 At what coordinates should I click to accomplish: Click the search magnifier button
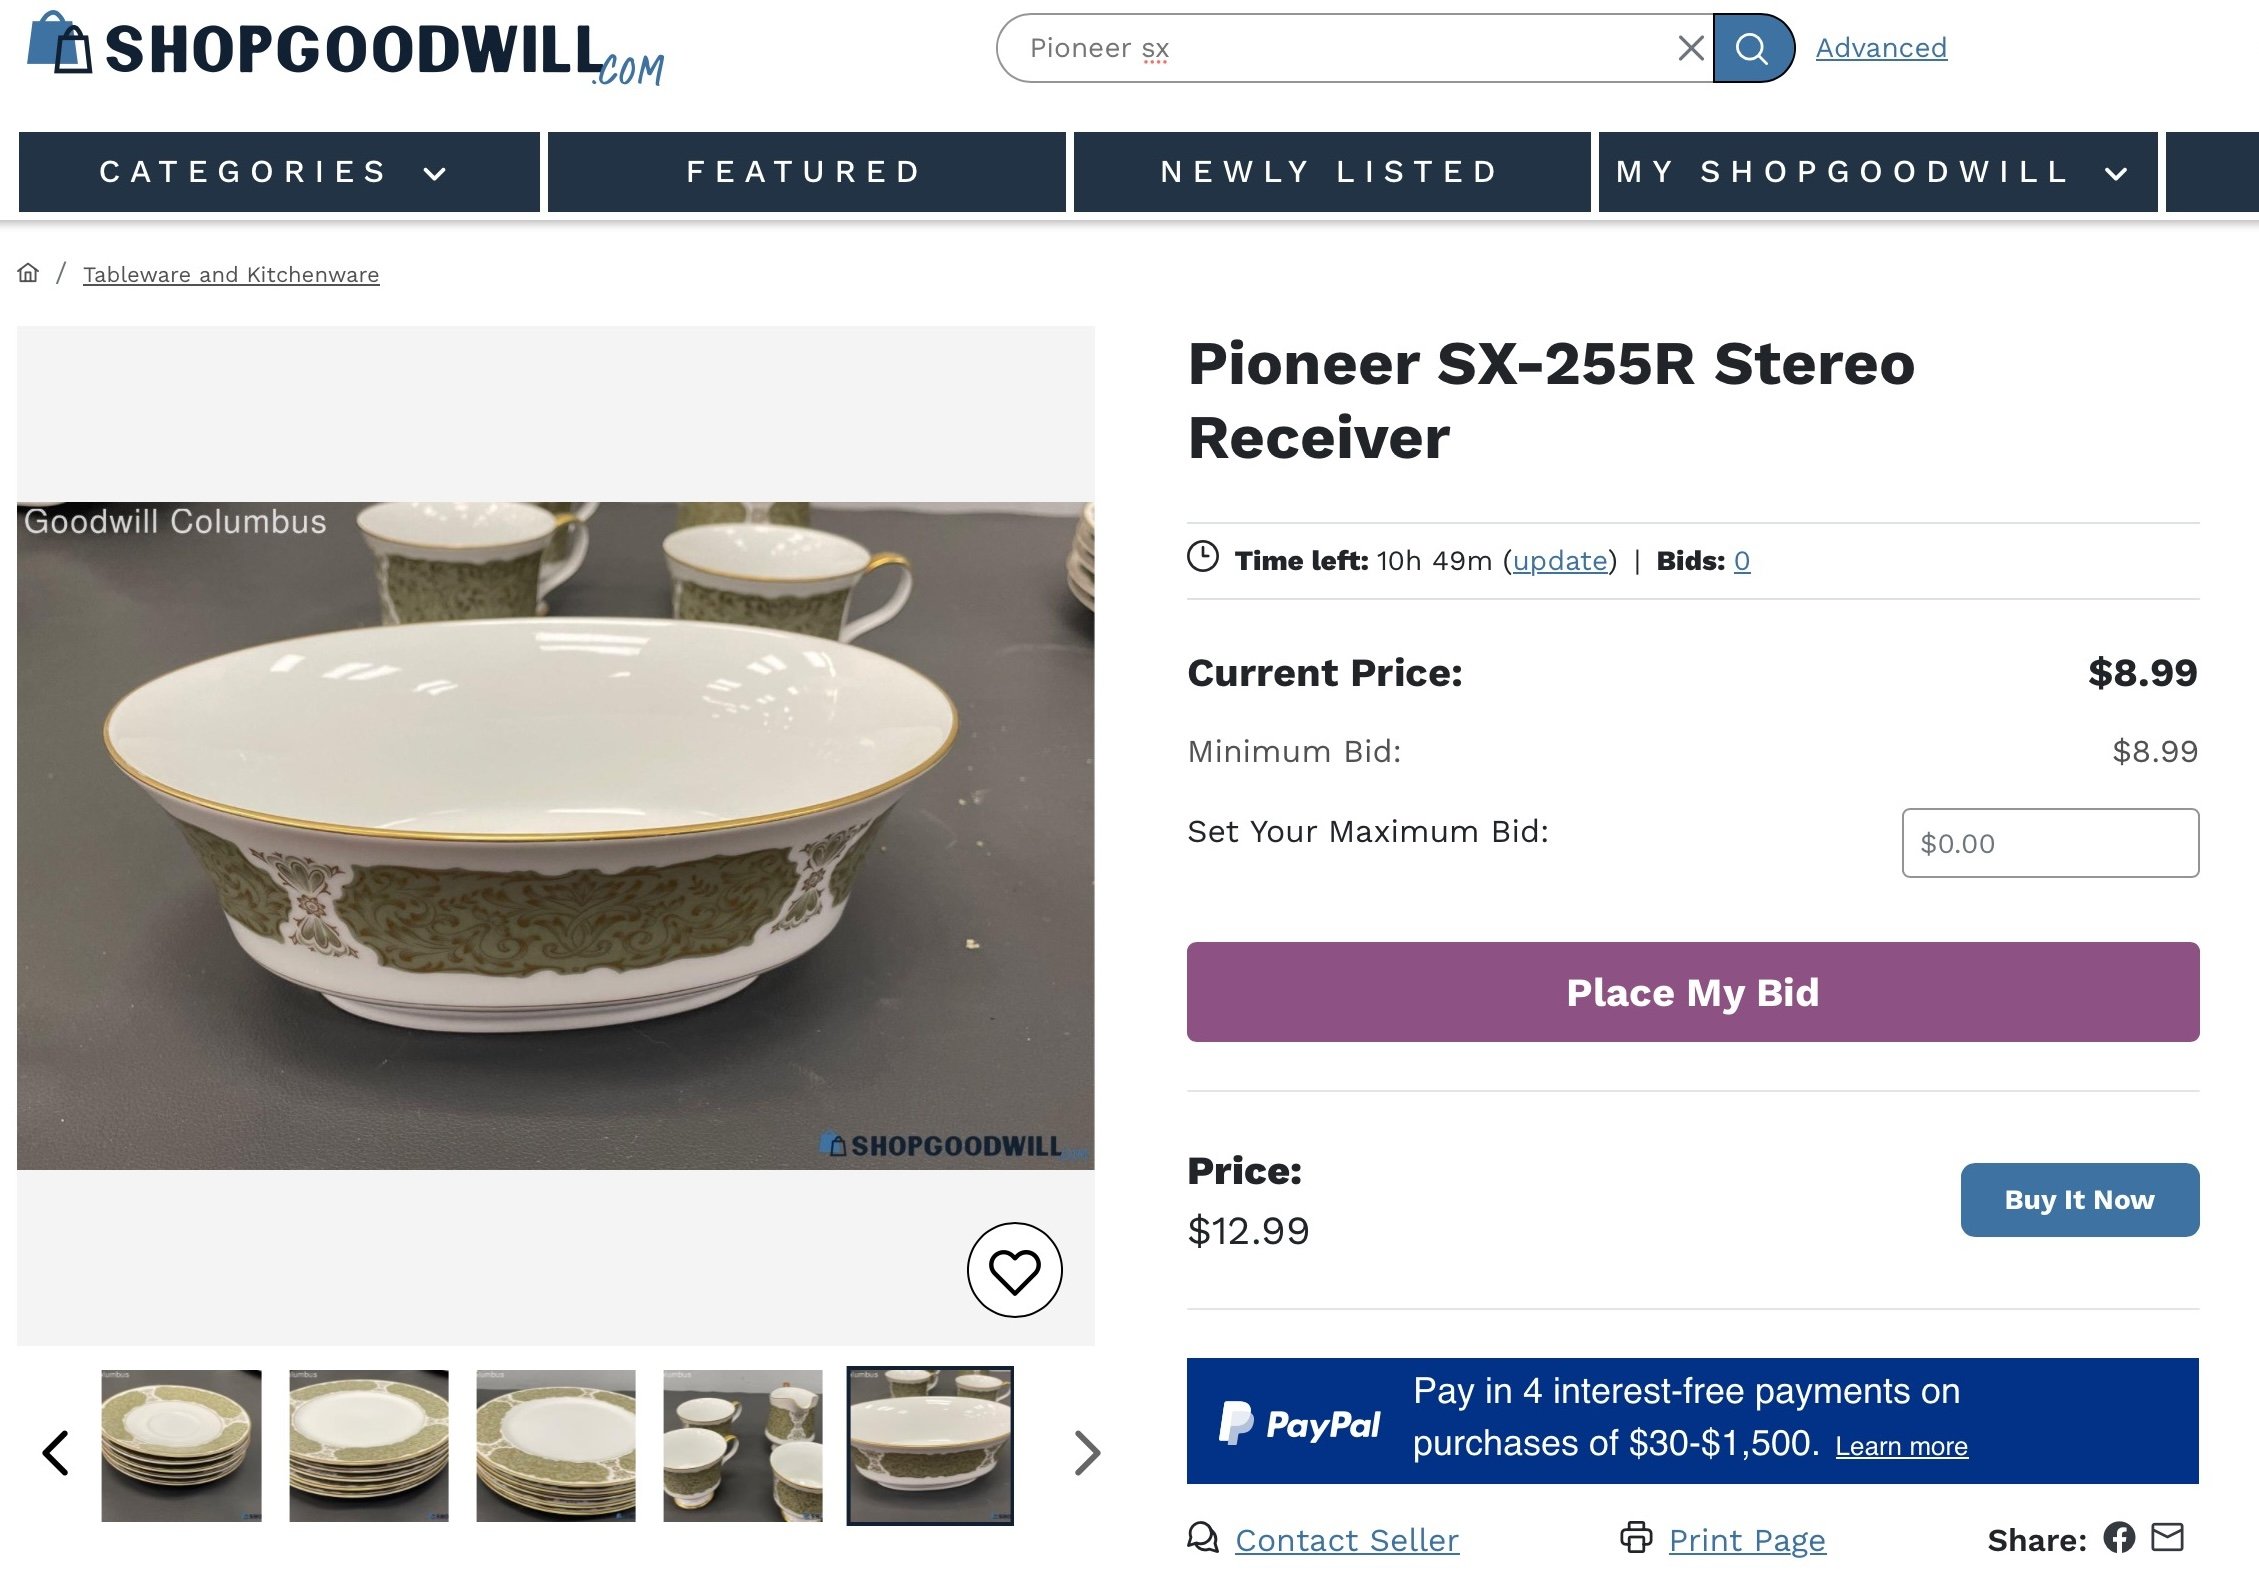point(1752,48)
